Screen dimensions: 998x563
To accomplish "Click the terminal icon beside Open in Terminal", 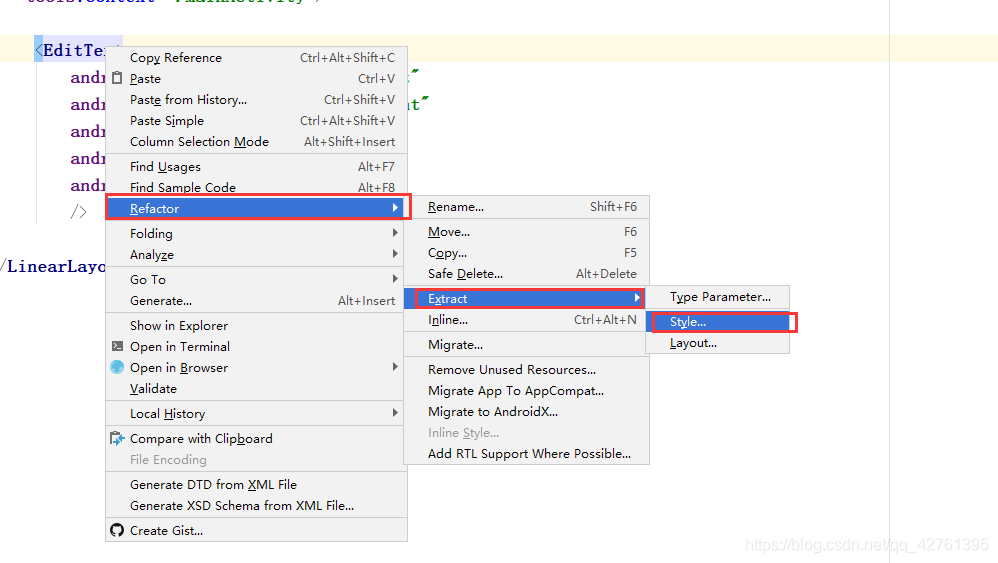I will coord(117,346).
